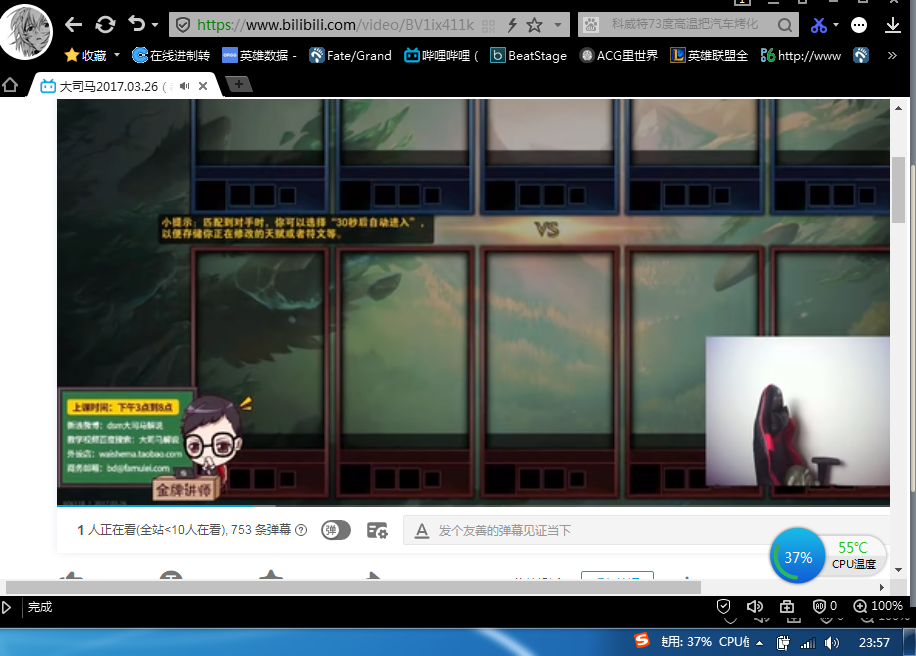Screen dimensions: 916x656
Task: Click the taskbar network signal icon
Action: coord(808,643)
